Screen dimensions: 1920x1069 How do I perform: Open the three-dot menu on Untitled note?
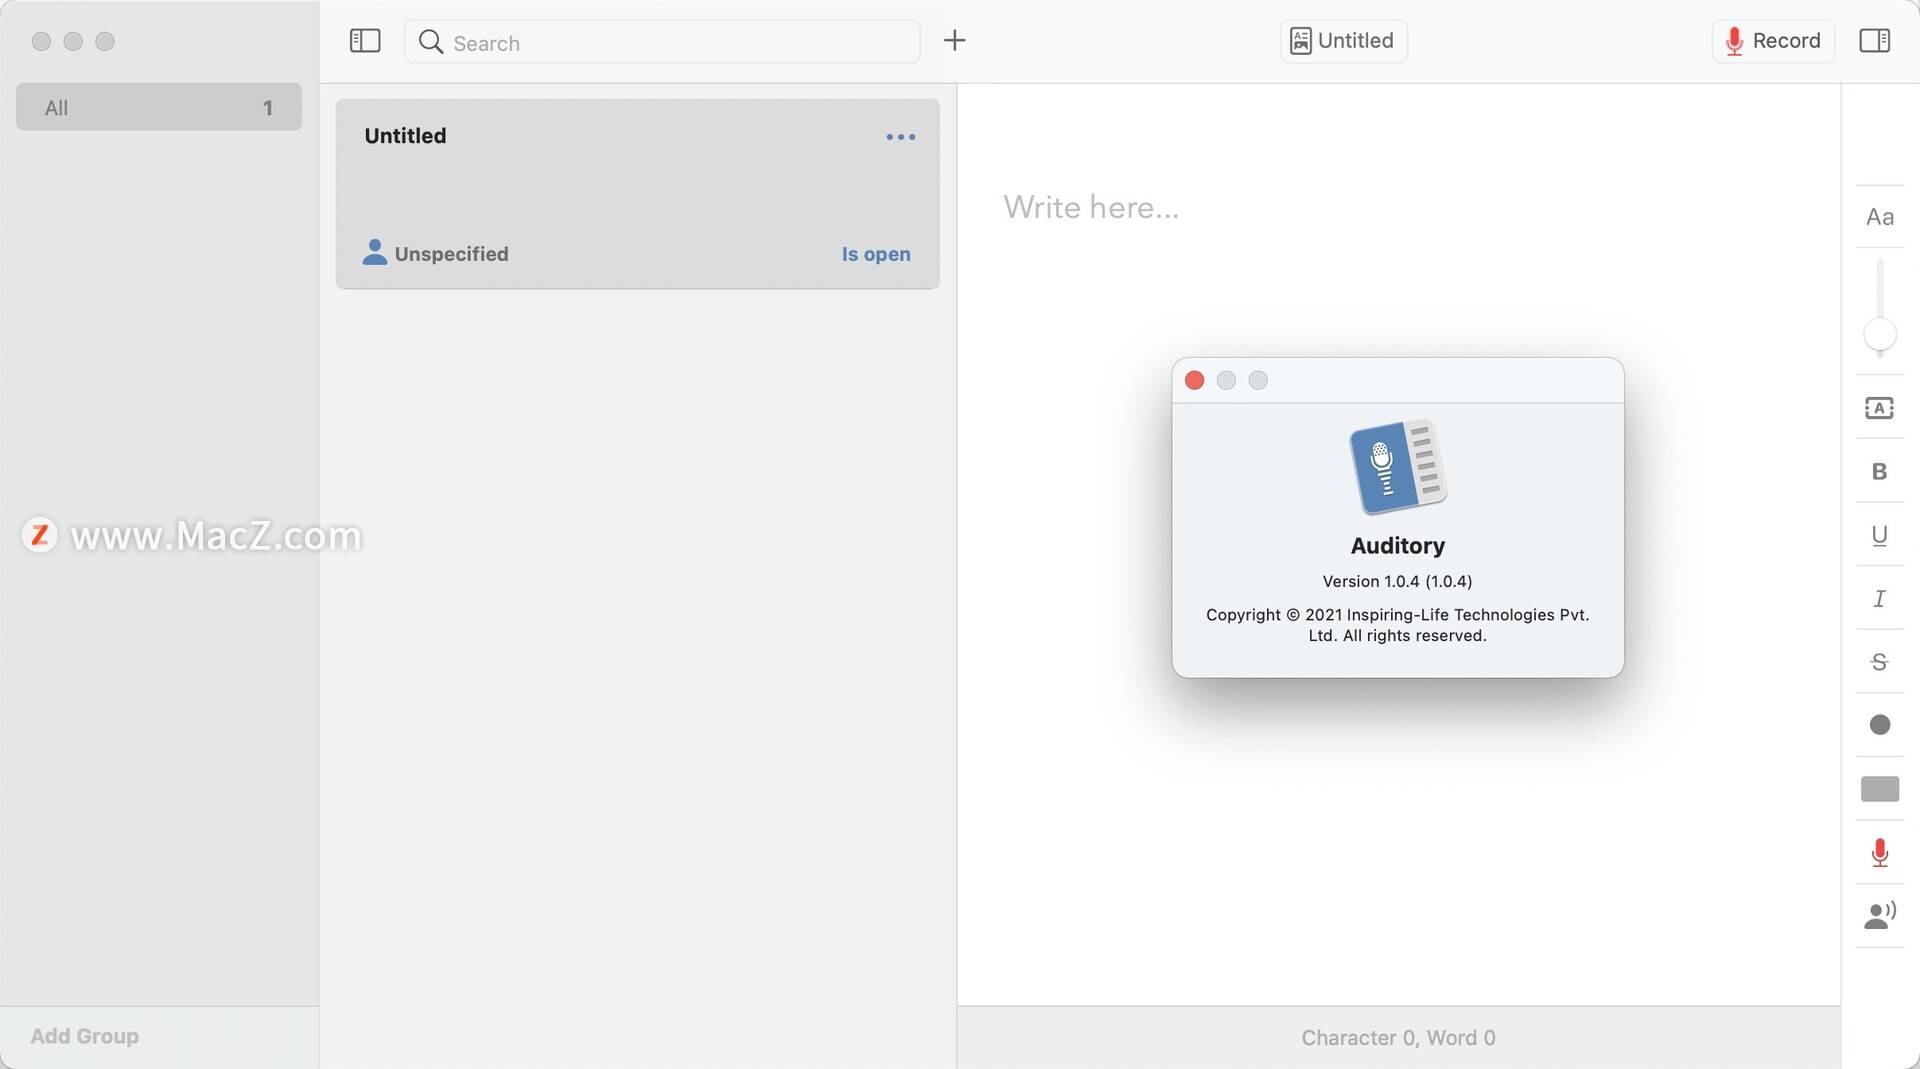point(901,137)
